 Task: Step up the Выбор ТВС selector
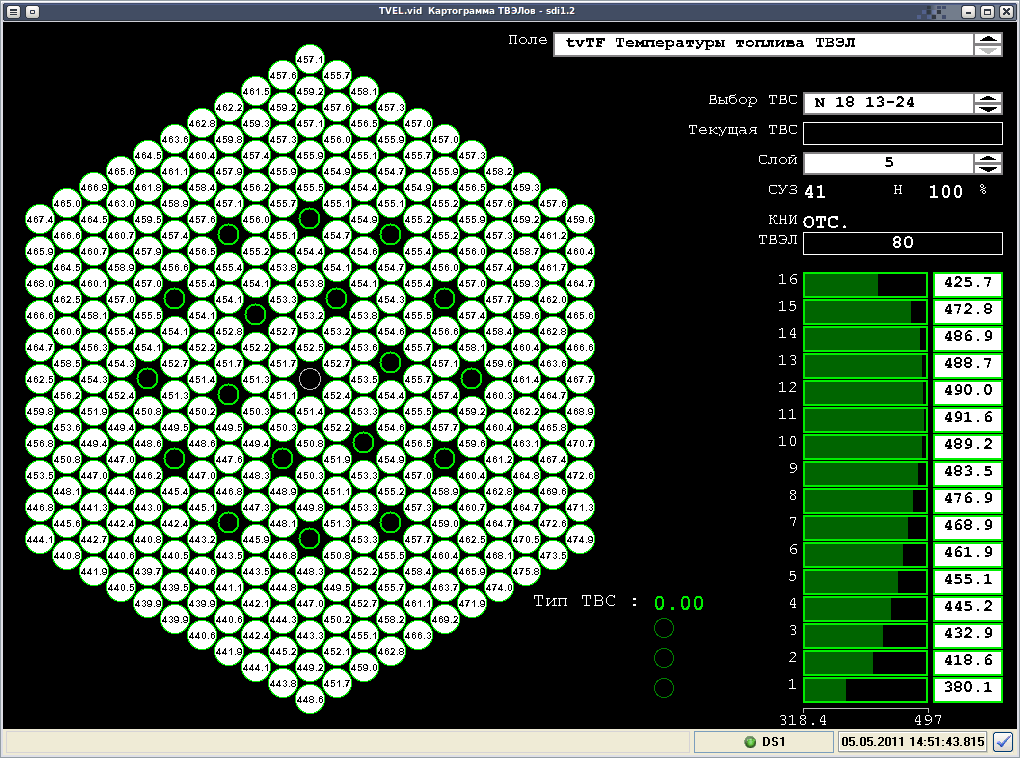tap(987, 97)
